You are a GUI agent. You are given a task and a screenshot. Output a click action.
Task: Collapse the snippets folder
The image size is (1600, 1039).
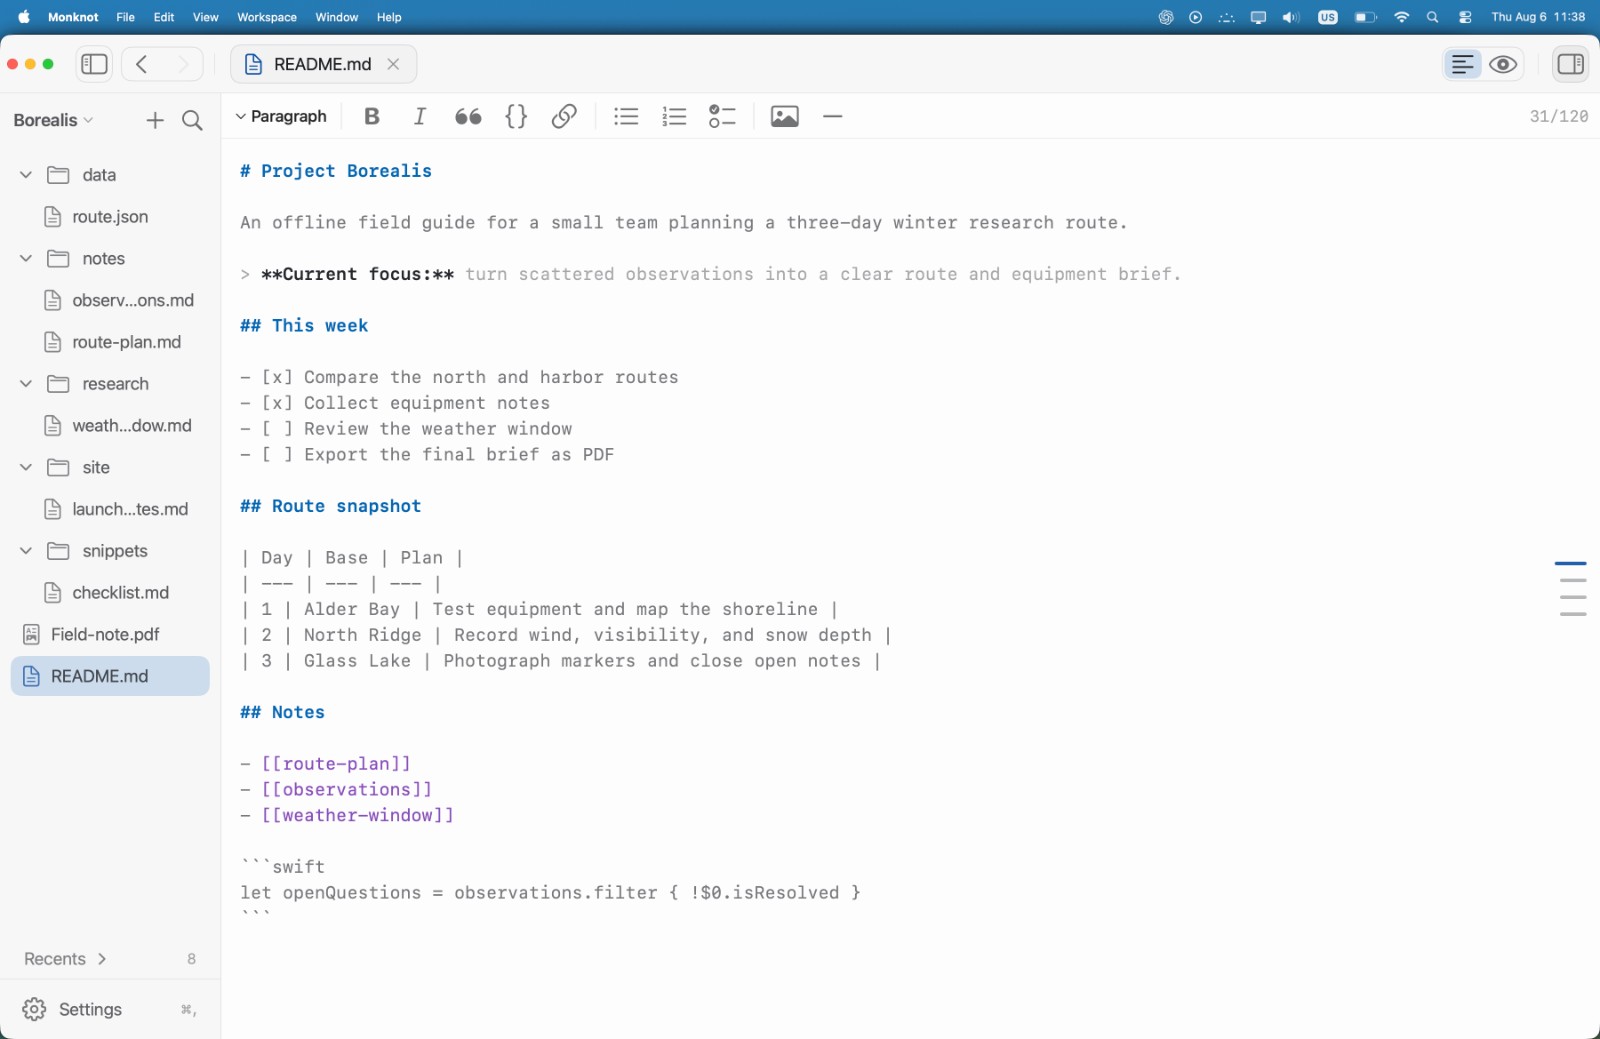pyautogui.click(x=26, y=551)
